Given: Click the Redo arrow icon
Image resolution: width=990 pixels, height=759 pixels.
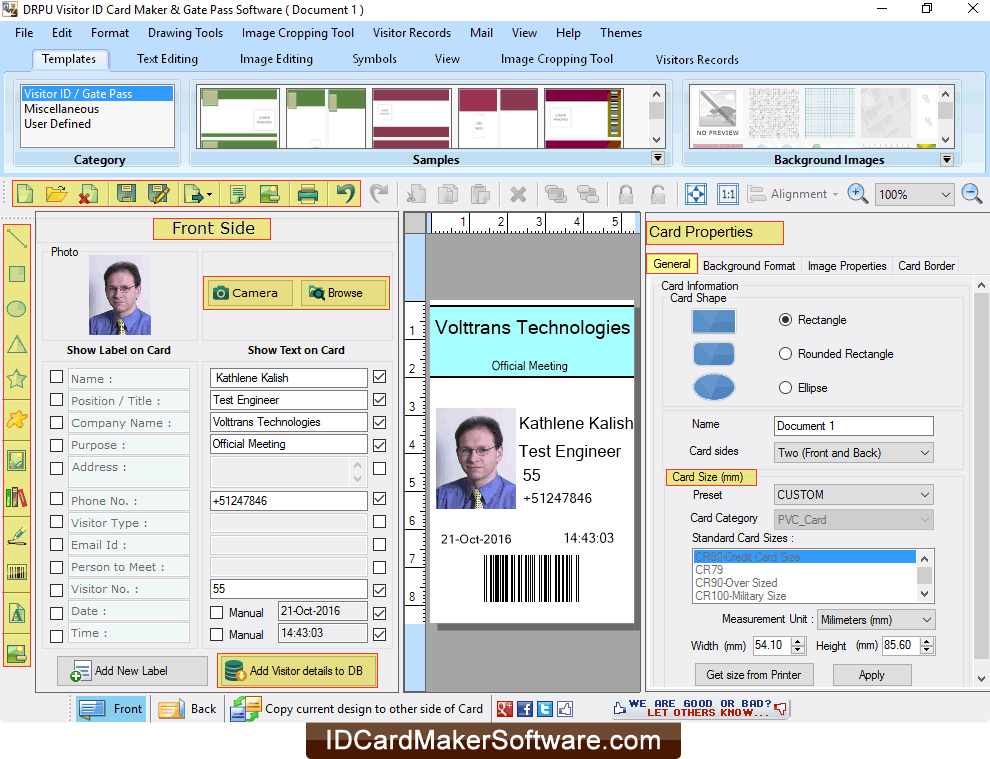Looking at the screenshot, I should click(x=379, y=194).
